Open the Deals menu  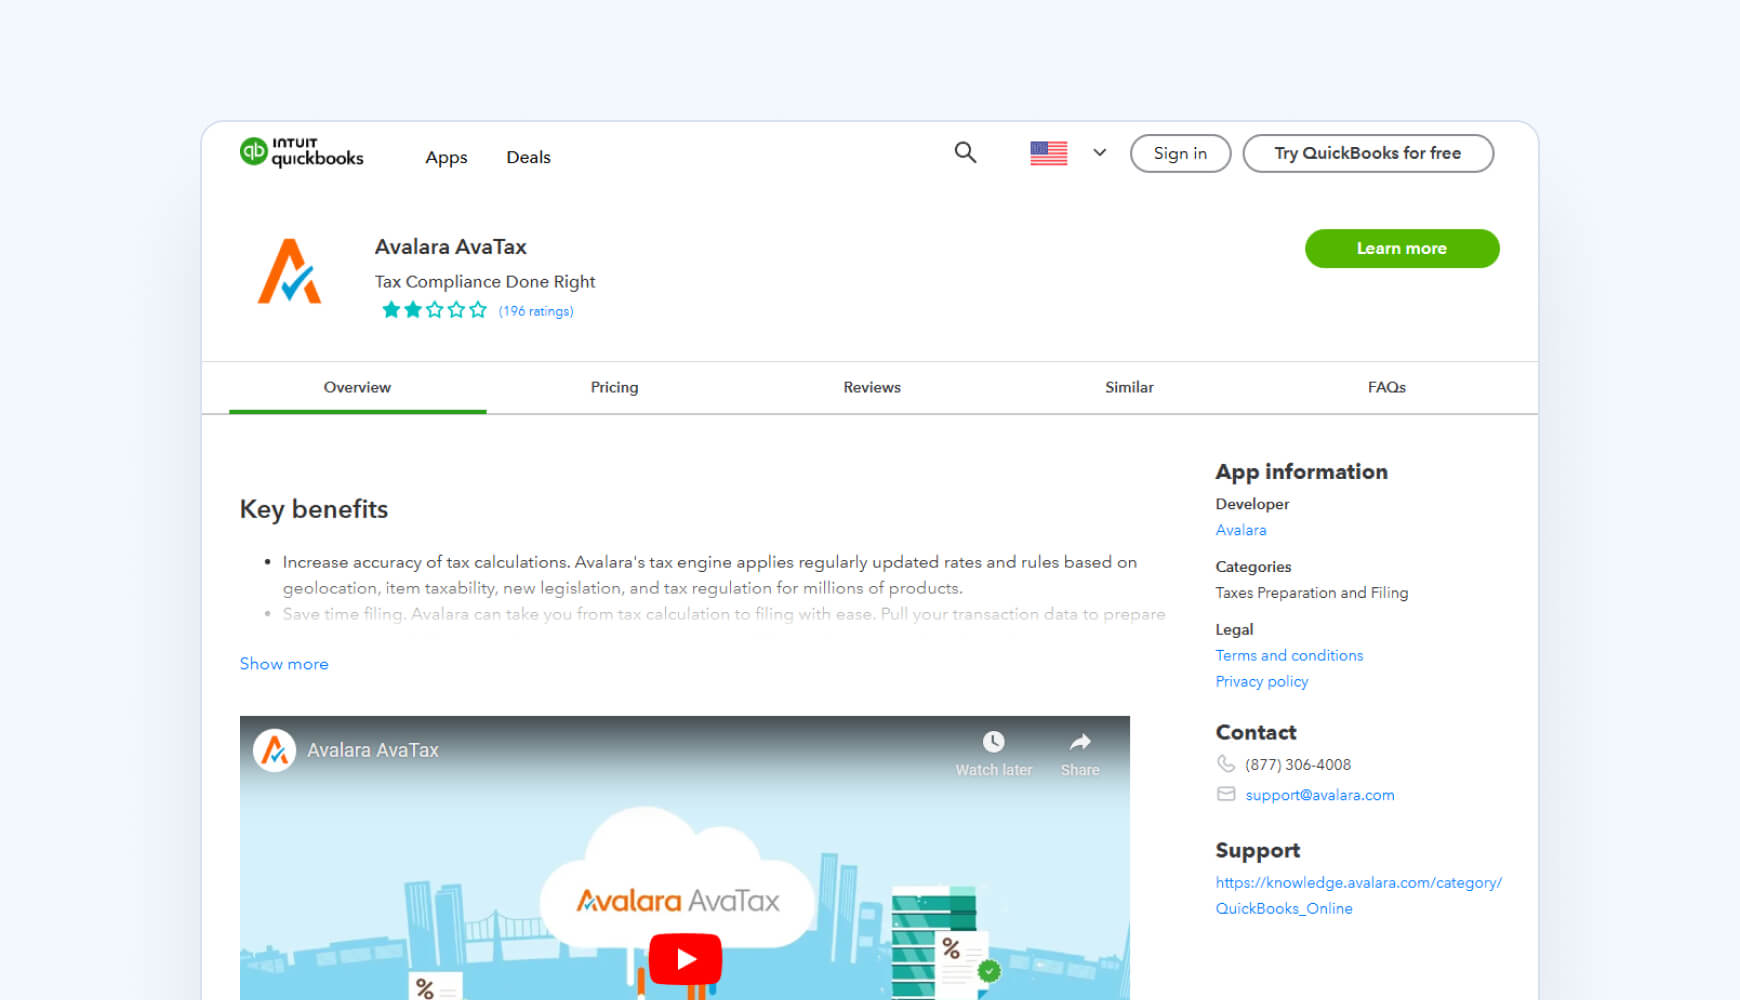pyautogui.click(x=528, y=157)
